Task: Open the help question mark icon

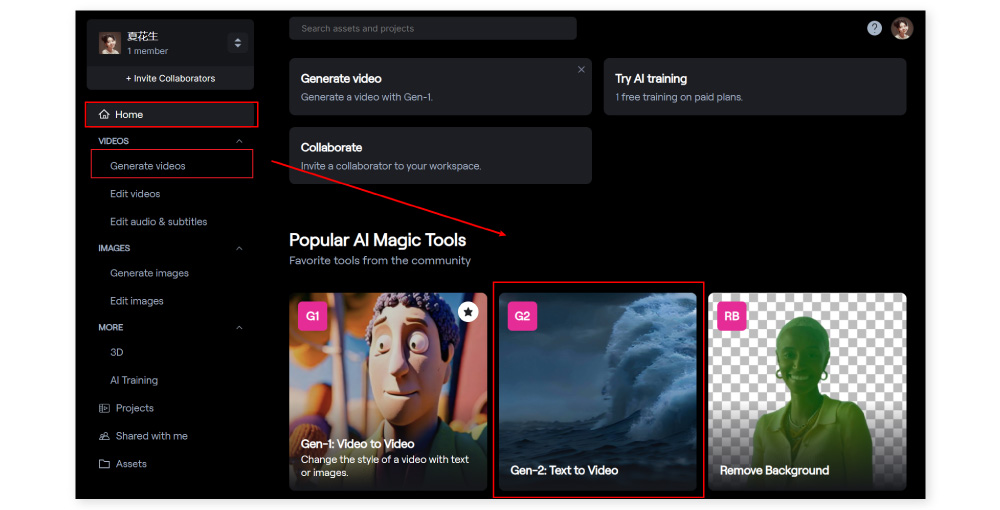Action: 874,28
